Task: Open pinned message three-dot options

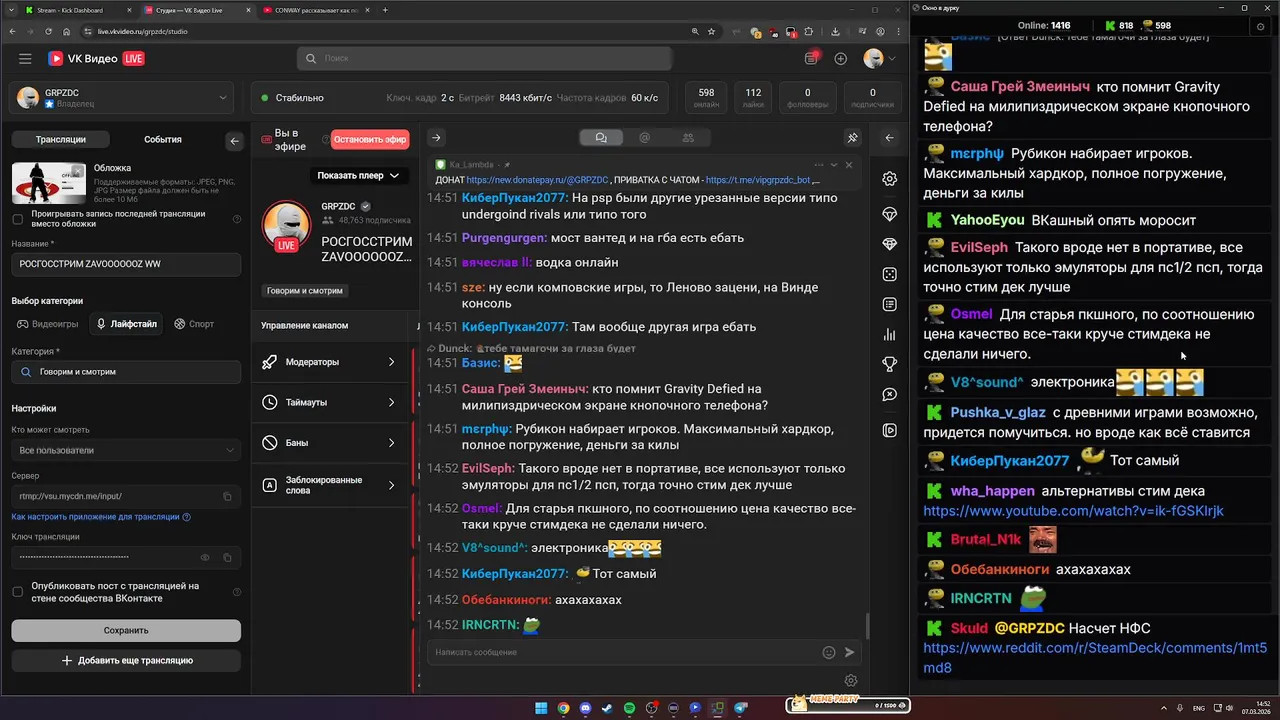Action: 819,165
